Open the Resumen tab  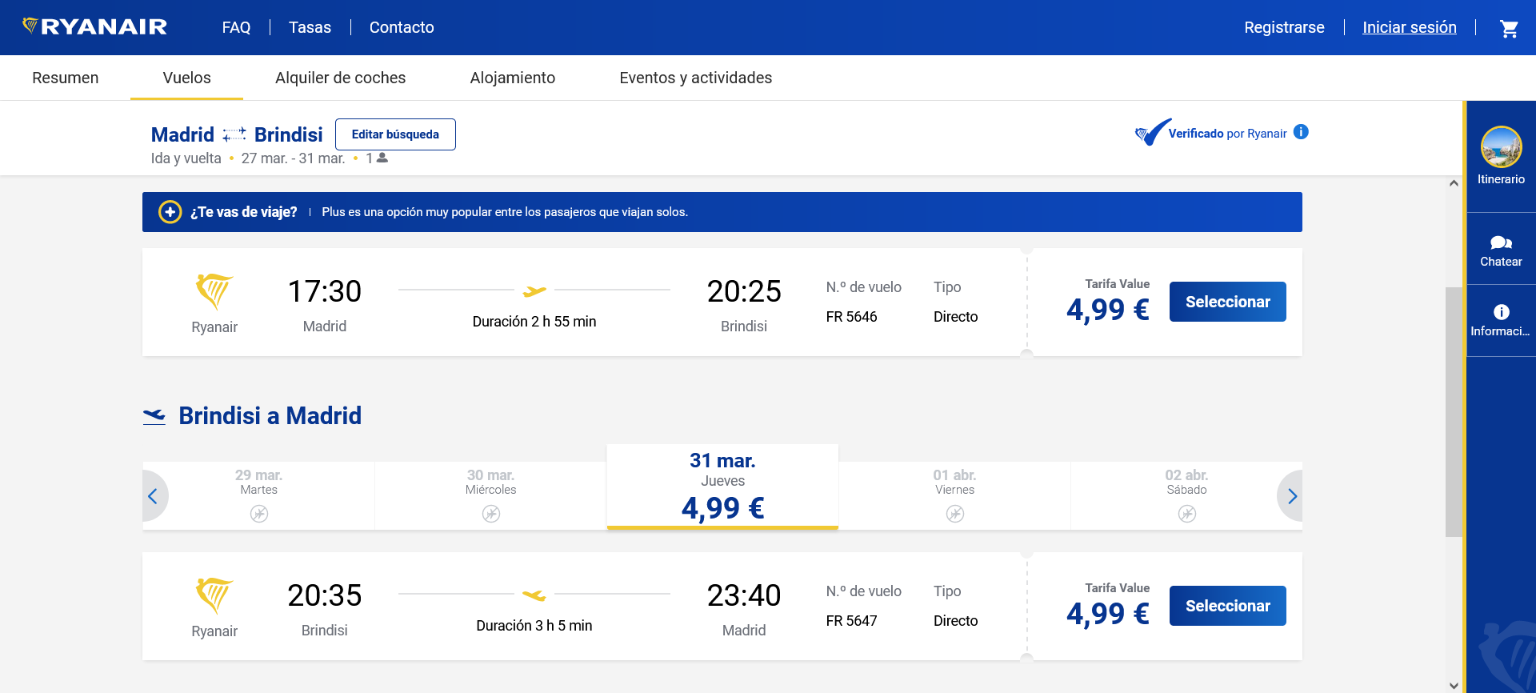(65, 78)
